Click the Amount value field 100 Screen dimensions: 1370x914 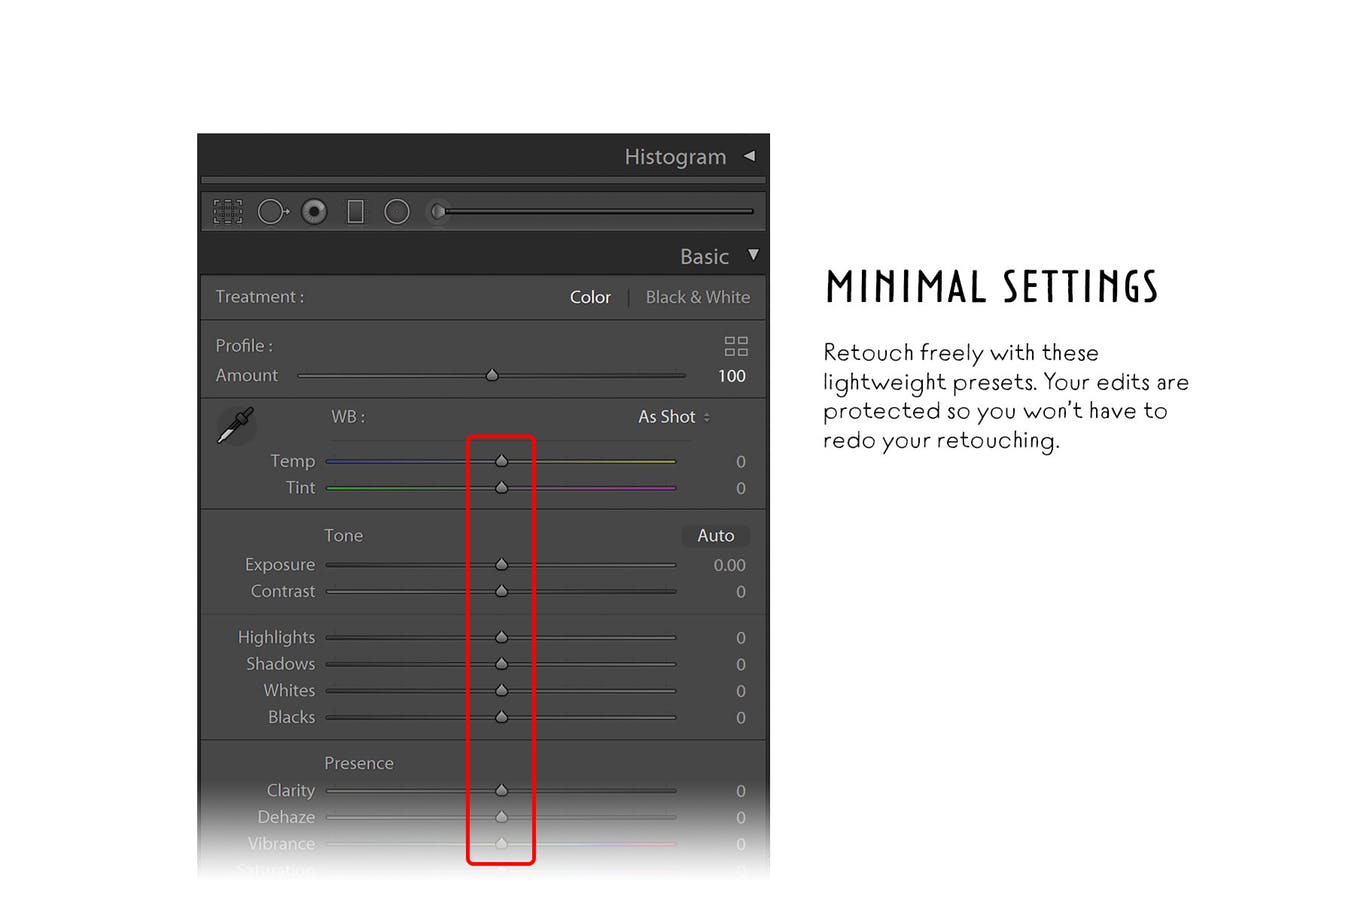coord(731,376)
